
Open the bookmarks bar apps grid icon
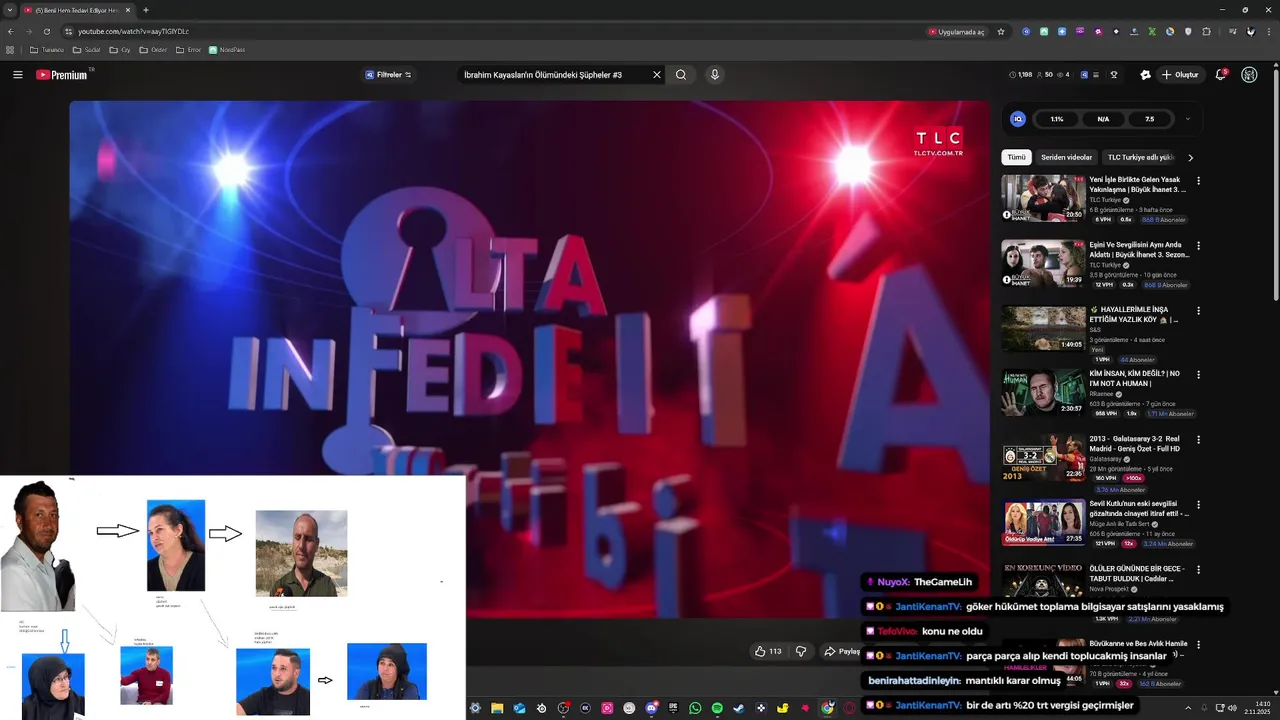(10, 50)
